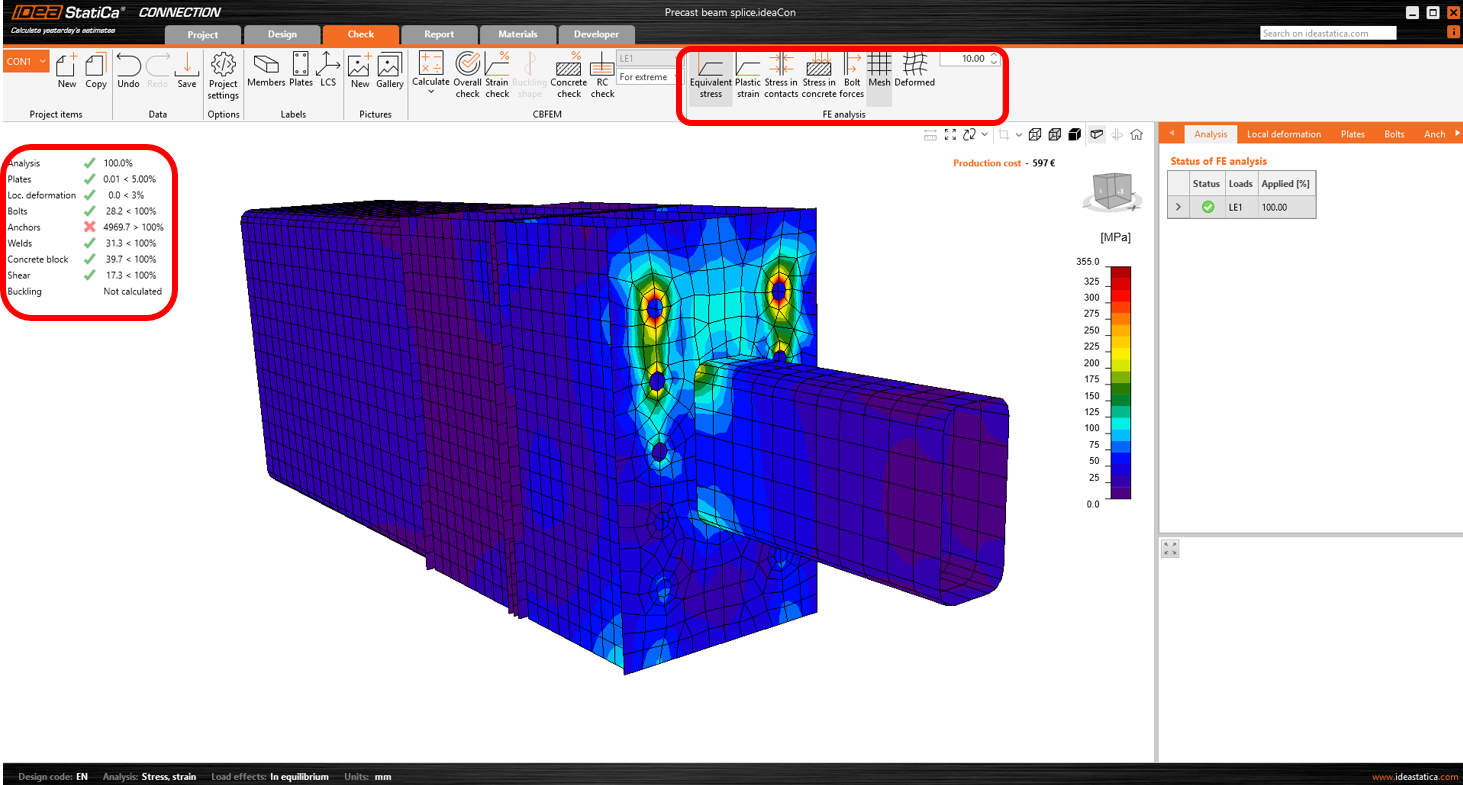
Task: Click the Save button
Action: (x=187, y=71)
